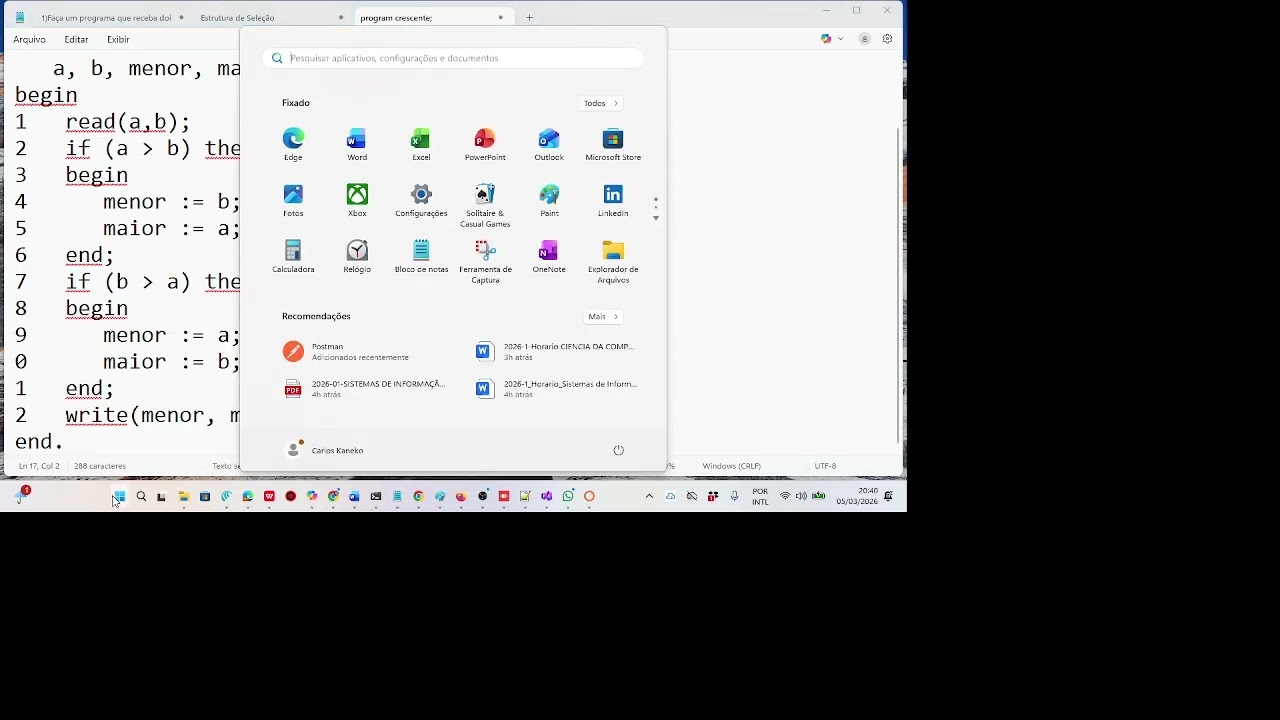Click the Wi-Fi tray icon

(785, 496)
